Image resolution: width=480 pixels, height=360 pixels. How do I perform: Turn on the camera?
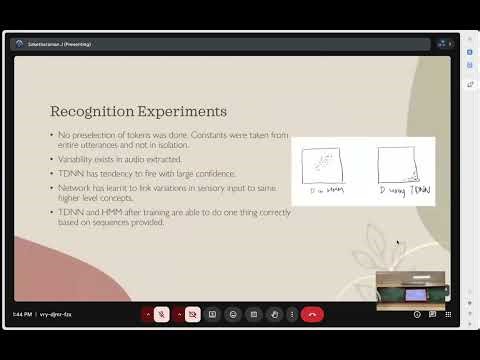[193, 314]
